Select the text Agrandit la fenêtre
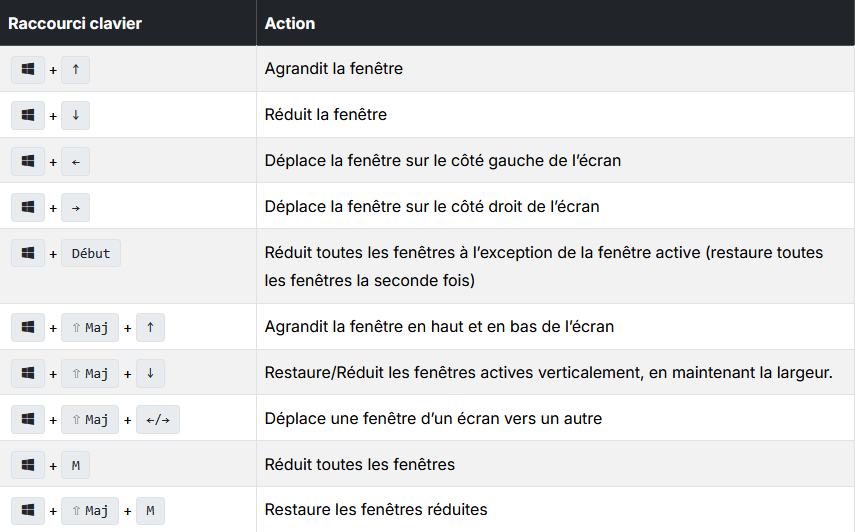 [334, 69]
